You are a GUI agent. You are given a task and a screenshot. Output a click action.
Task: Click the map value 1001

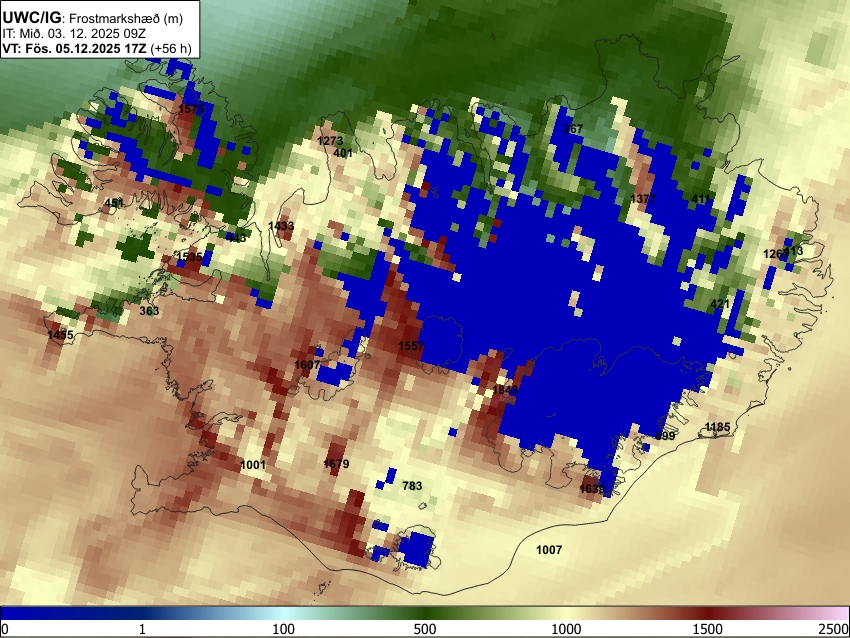click(253, 465)
